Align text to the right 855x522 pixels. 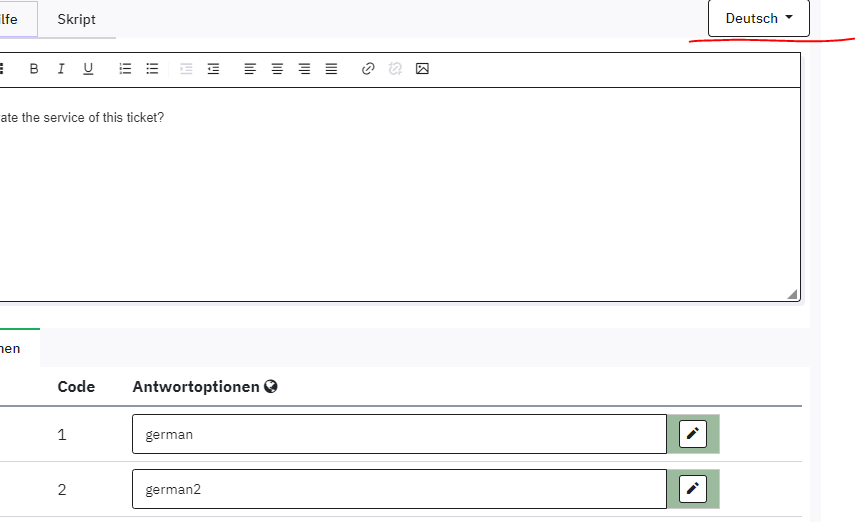coord(304,69)
